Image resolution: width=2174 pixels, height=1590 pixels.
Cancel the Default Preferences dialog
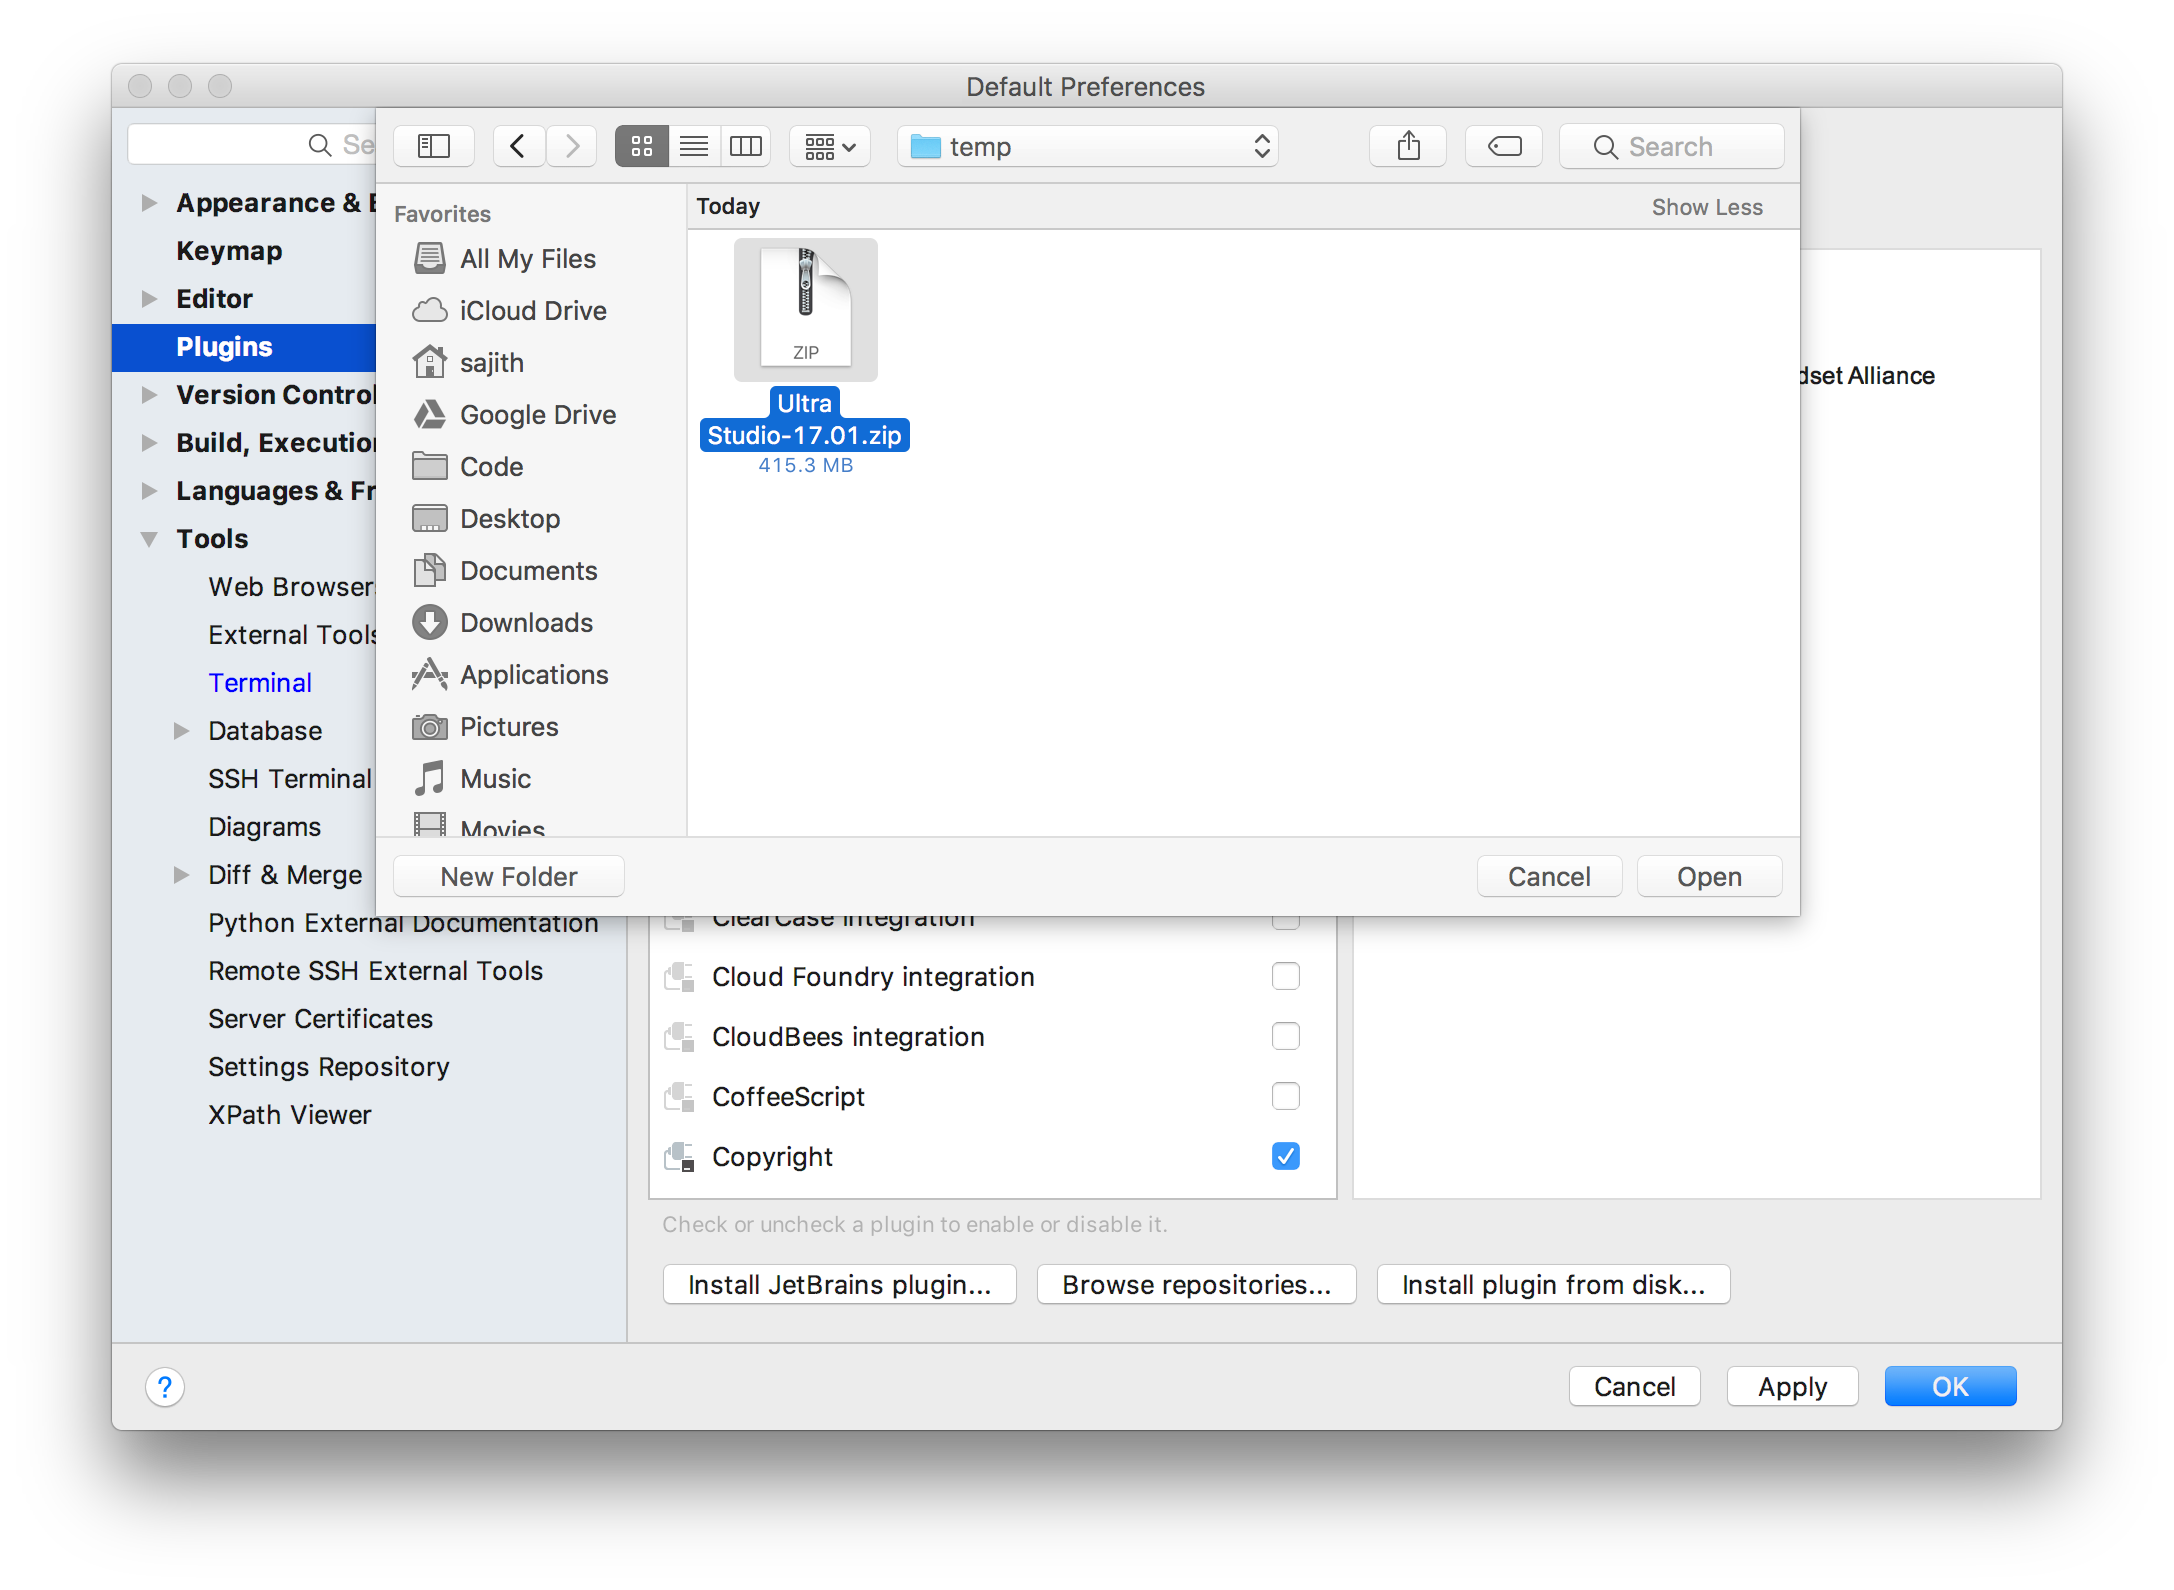(1634, 1386)
